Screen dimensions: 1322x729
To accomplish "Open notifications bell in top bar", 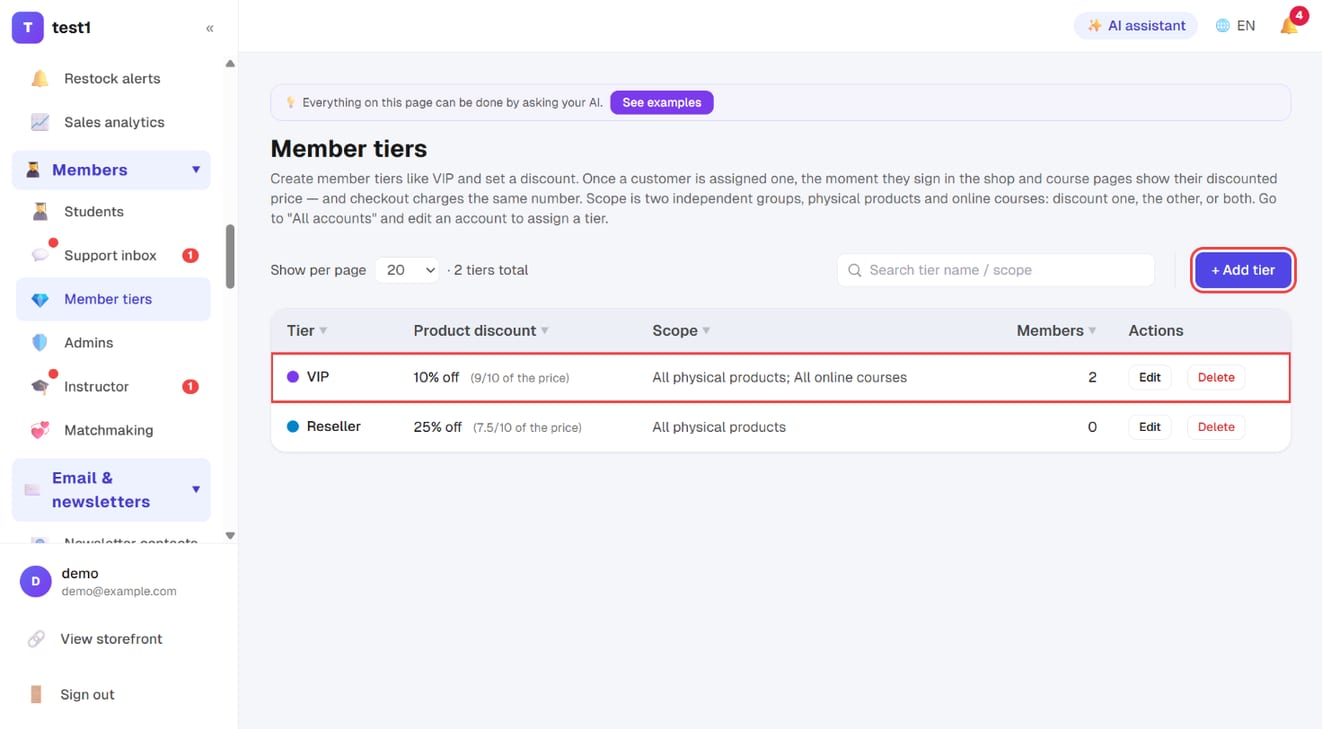I will [1289, 26].
